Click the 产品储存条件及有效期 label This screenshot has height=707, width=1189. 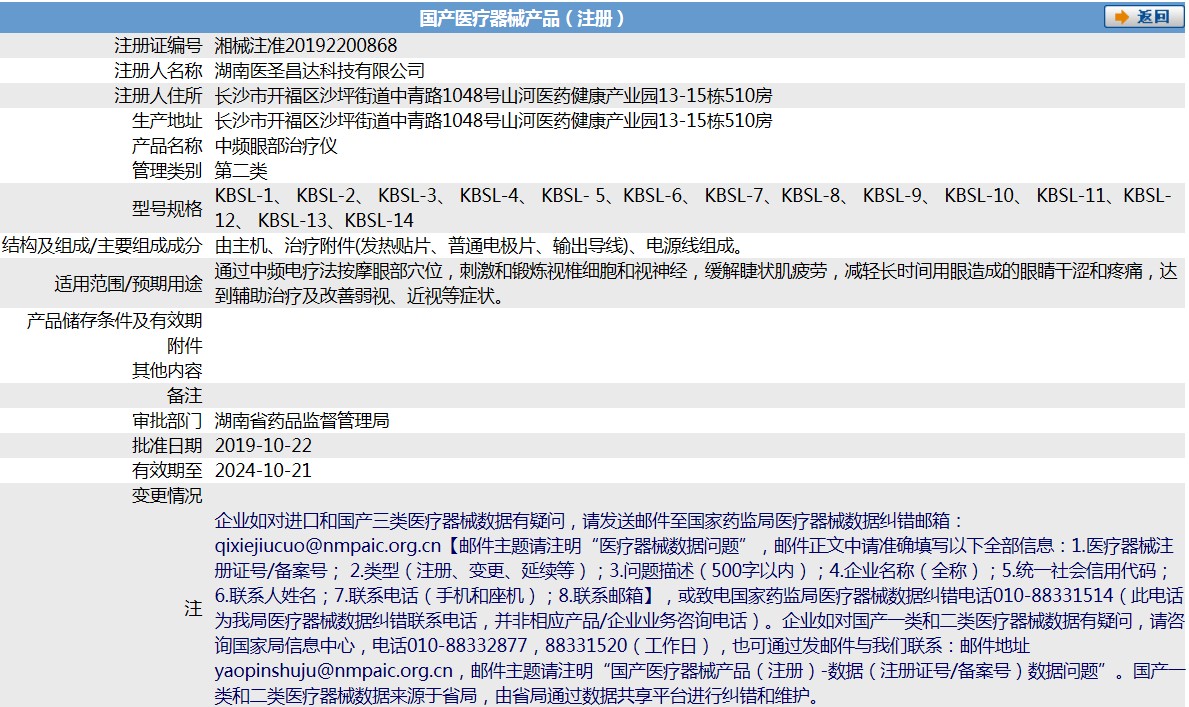[x=115, y=321]
